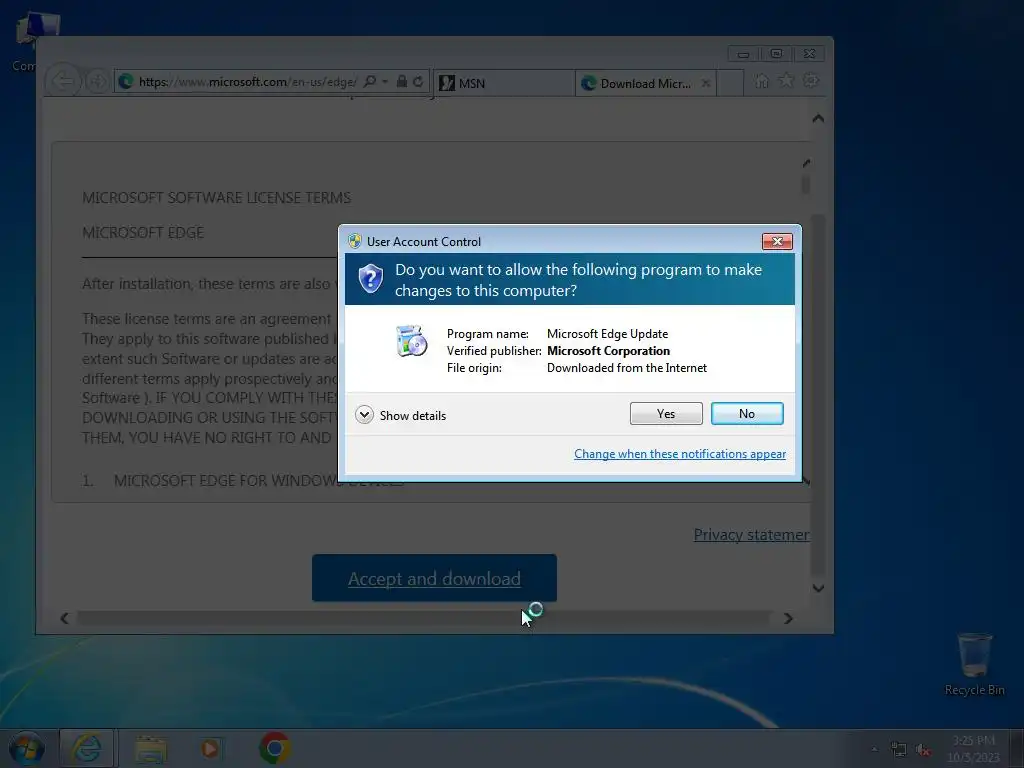Click the horizontal scroll left arrow
This screenshot has height=768, width=1024.
(64, 618)
